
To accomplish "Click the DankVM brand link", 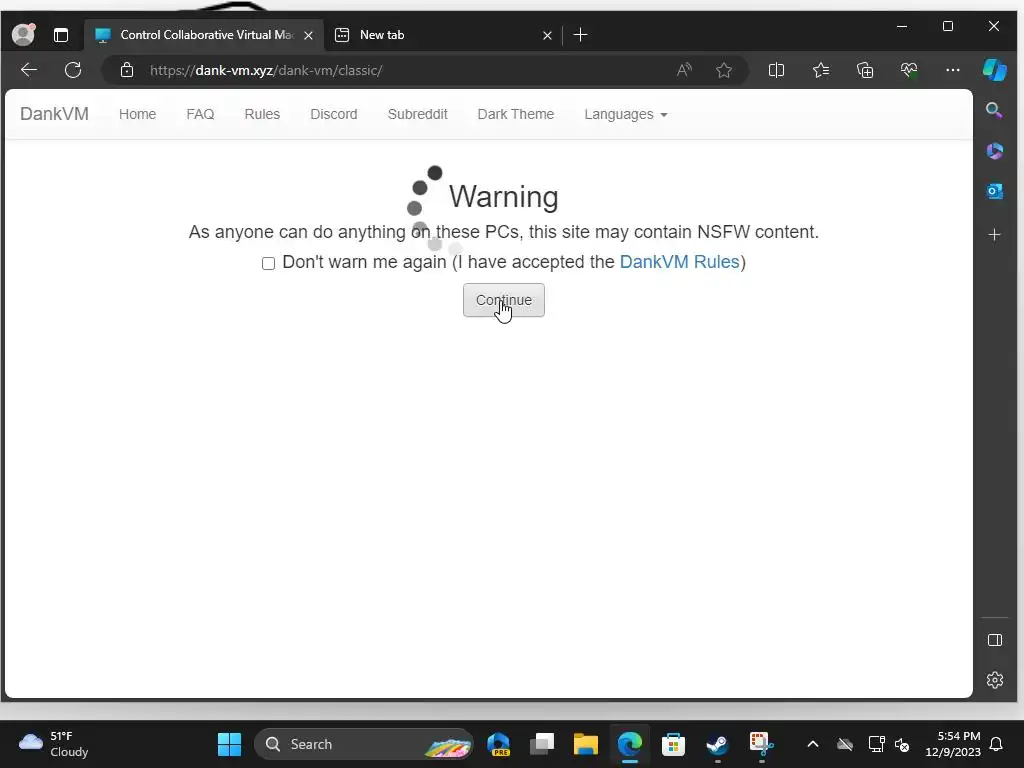I will 54,114.
